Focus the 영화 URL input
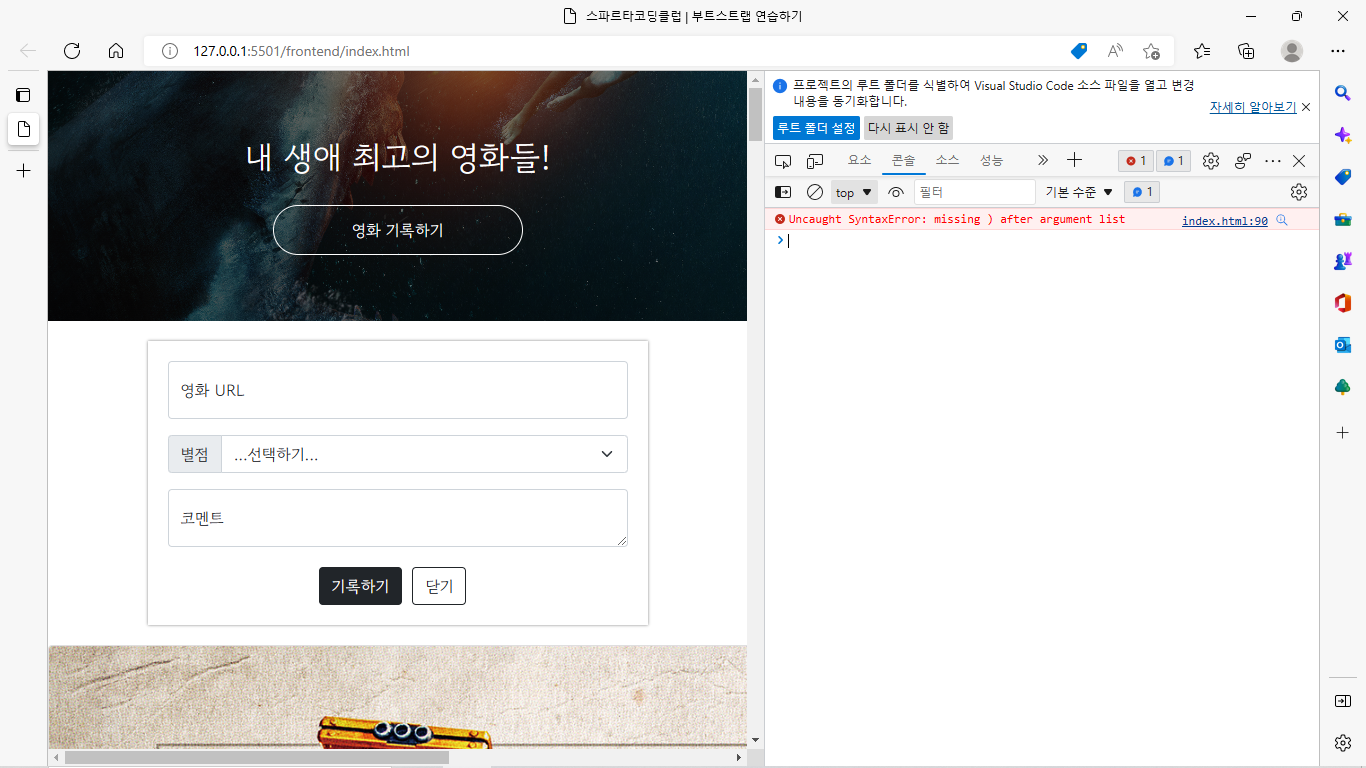The width and height of the screenshot is (1366, 768). click(x=398, y=390)
